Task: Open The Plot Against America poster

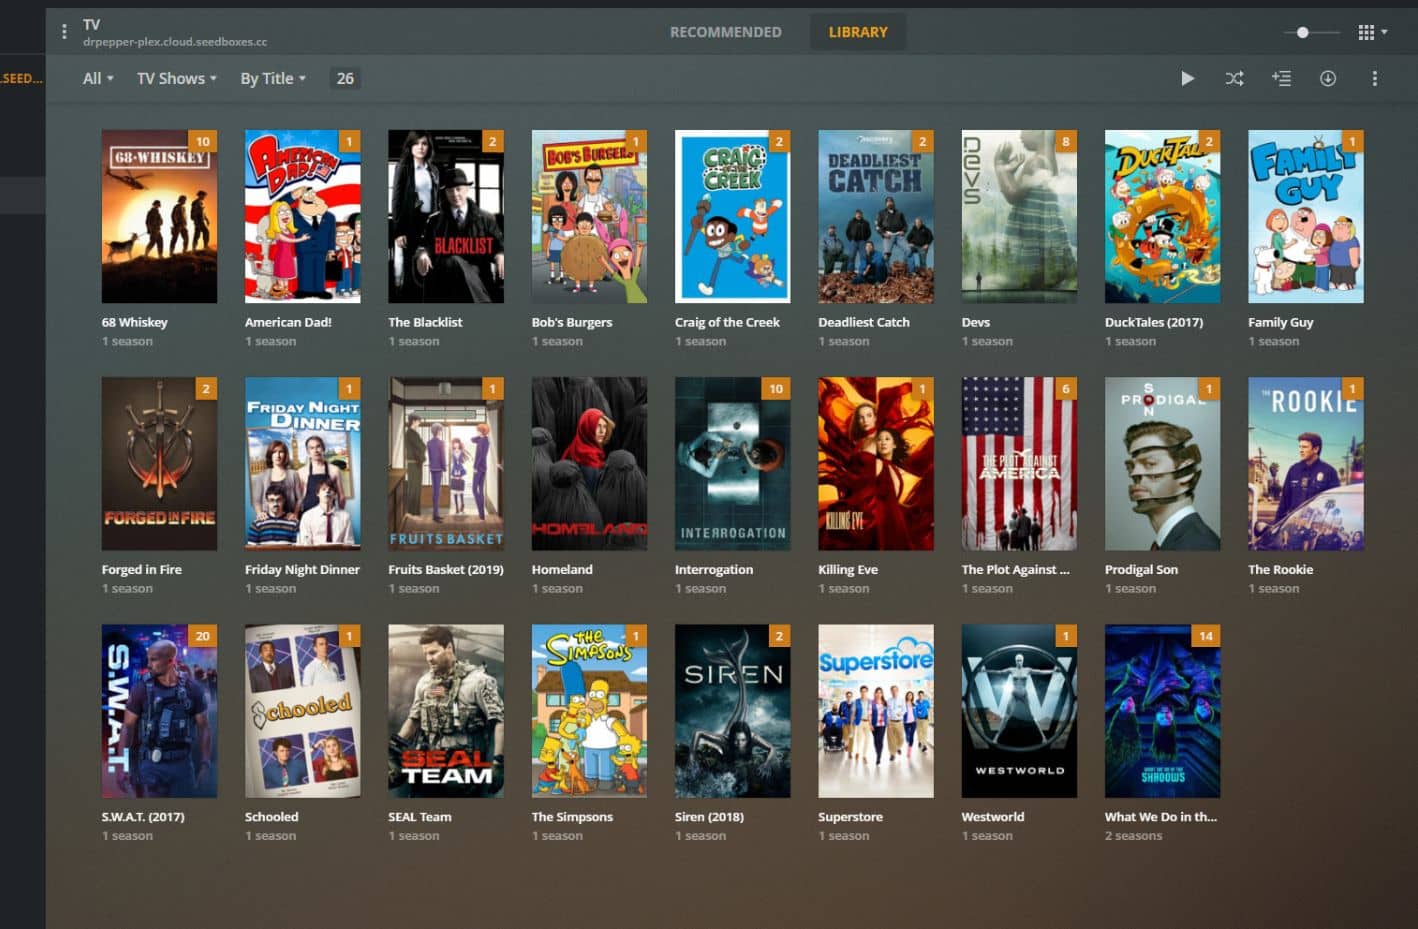Action: pyautogui.click(x=1019, y=463)
